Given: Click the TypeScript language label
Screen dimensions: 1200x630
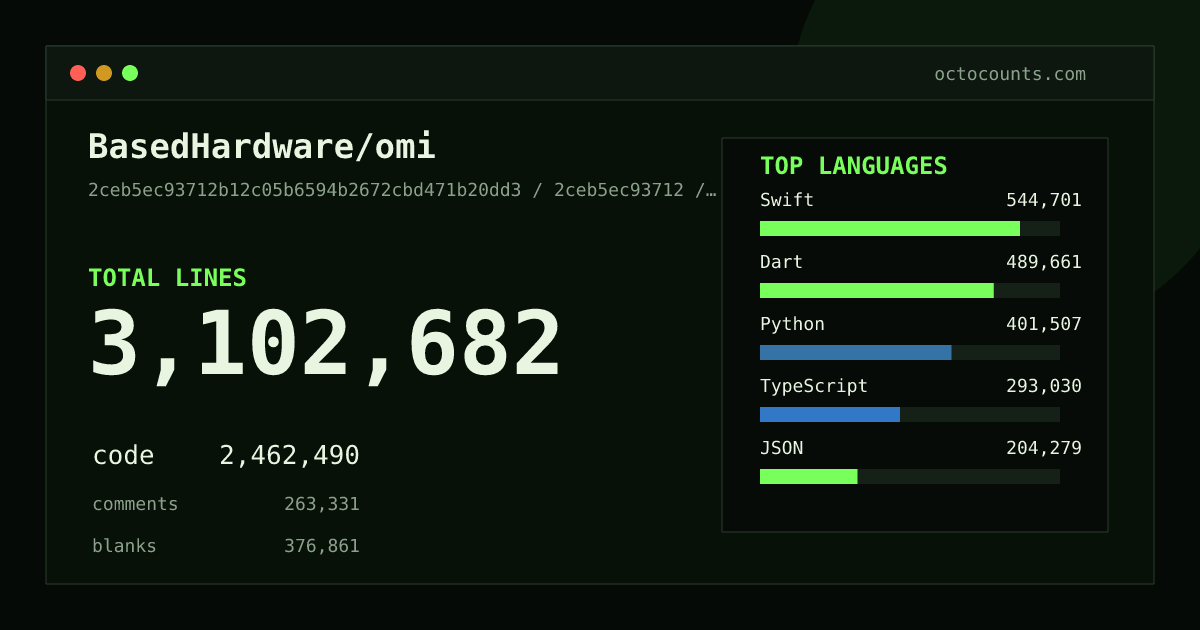Looking at the screenshot, I should pyautogui.click(x=814, y=386).
